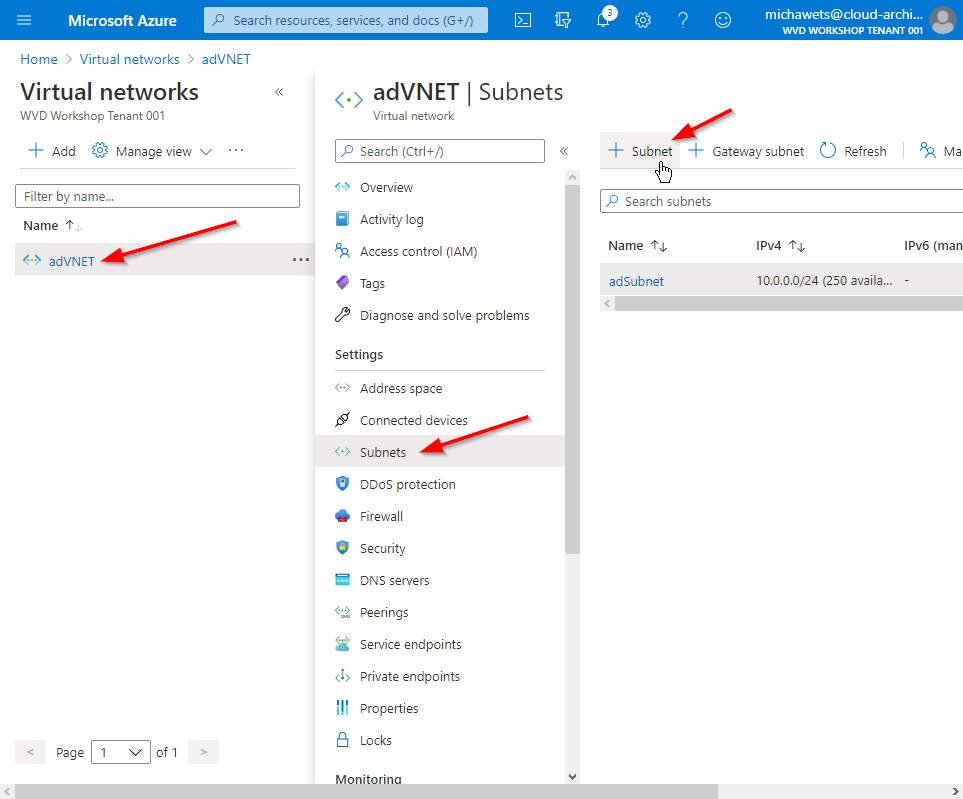Click the global search resources box
The height and width of the screenshot is (799, 963).
tap(346, 20)
